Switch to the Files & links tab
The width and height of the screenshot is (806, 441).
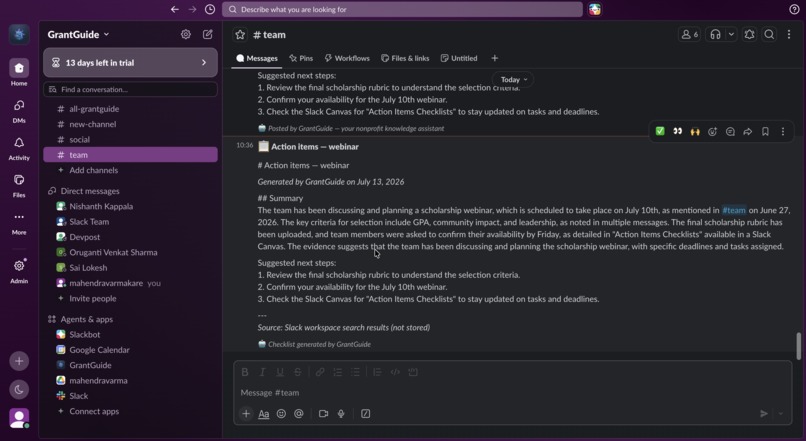[405, 58]
